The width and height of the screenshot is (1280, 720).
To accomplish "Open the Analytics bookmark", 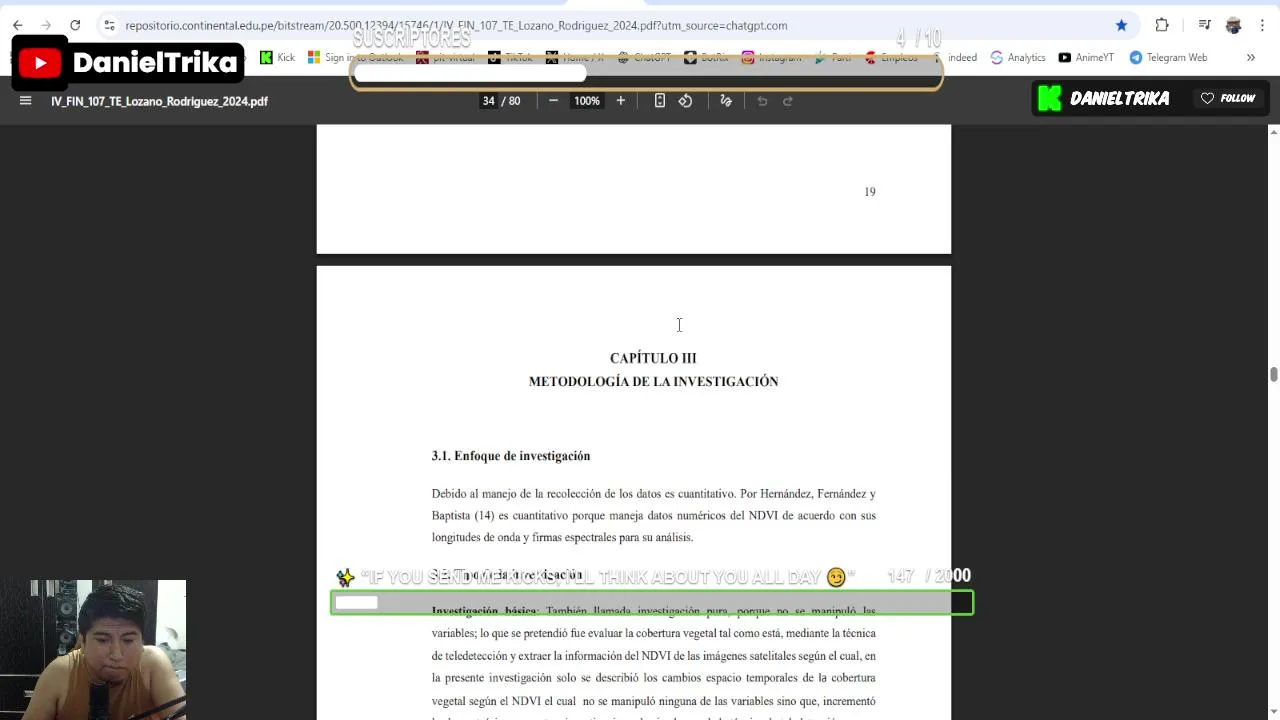I will pyautogui.click(x=1018, y=58).
